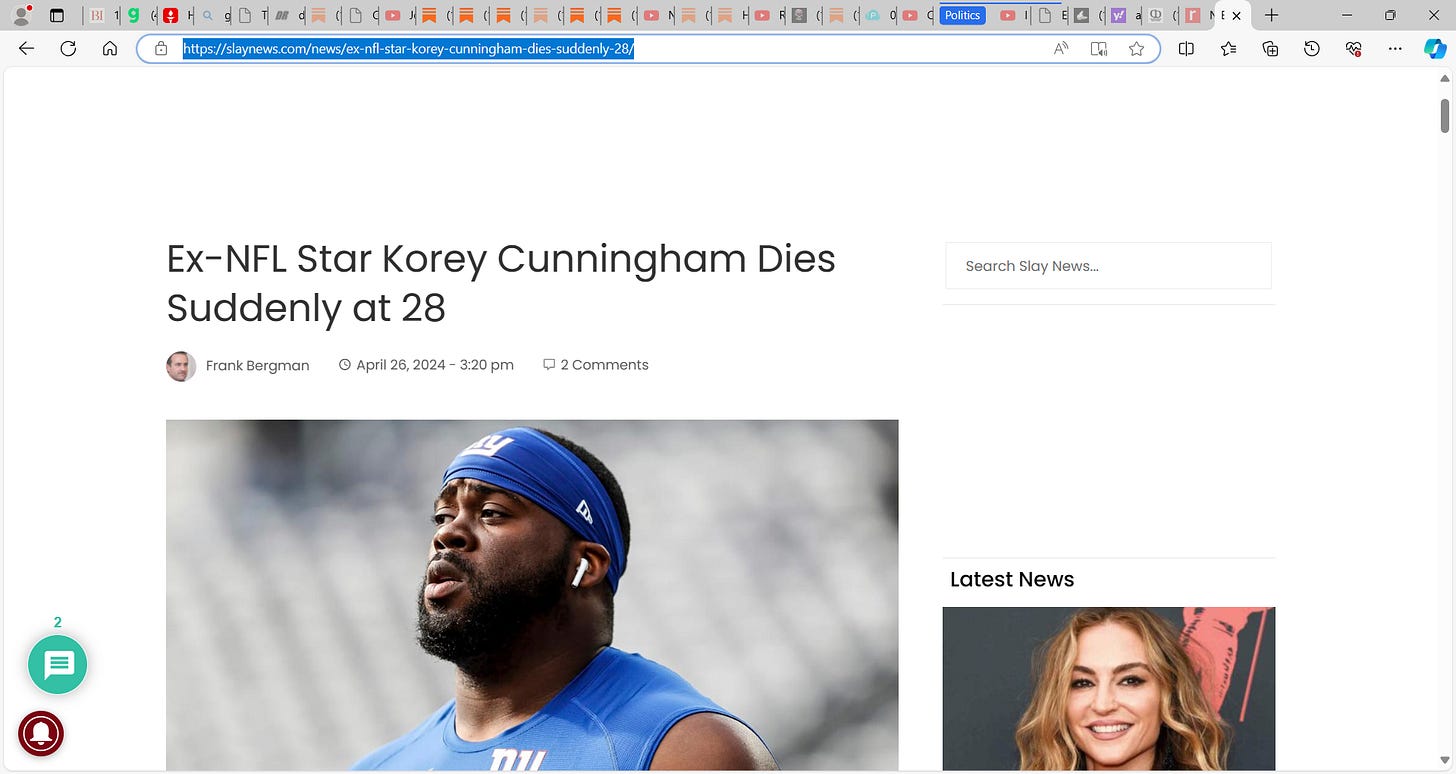Expand the Politics tab group
This screenshot has width=1456, height=774.
962,15
